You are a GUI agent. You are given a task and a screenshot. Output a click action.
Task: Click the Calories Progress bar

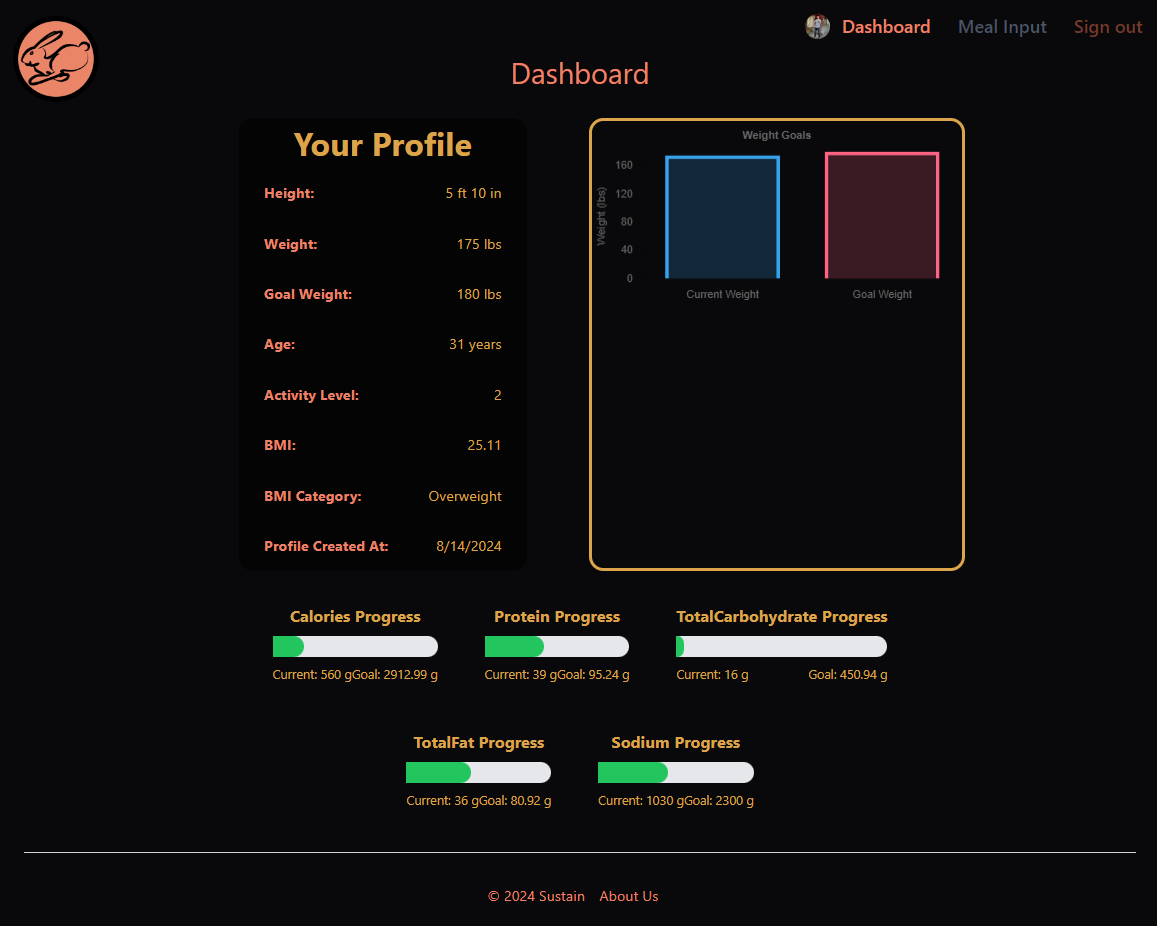tap(355, 646)
